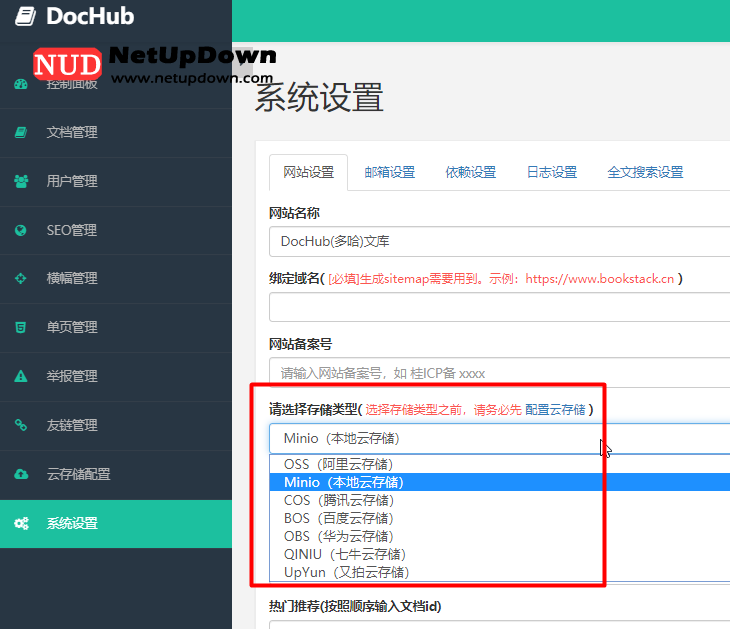Switch to the 依赖设置 tab
Viewport: 730px width, 629px height.
pyautogui.click(x=471, y=172)
